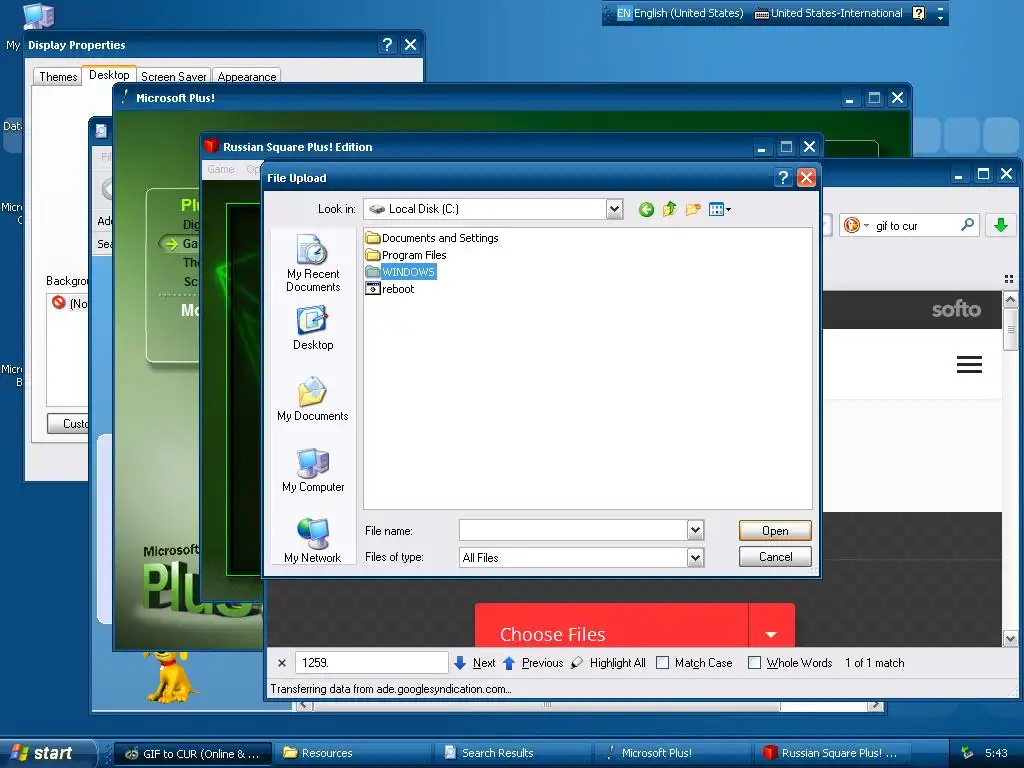Screen dimensions: 1024x768
Task: Find Next match
Action: point(475,663)
